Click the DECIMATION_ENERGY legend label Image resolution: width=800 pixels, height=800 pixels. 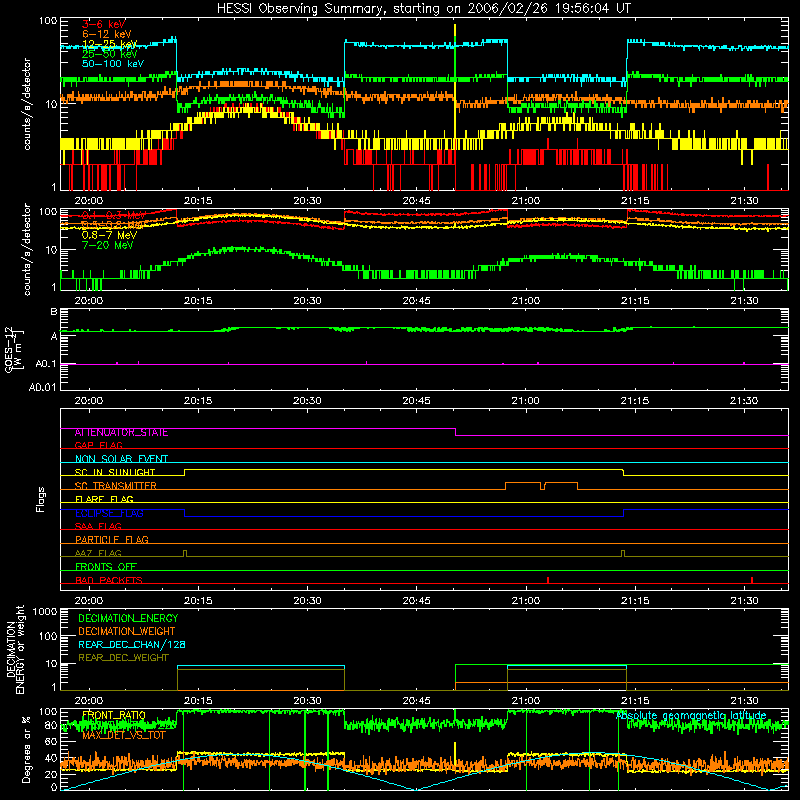point(128,618)
